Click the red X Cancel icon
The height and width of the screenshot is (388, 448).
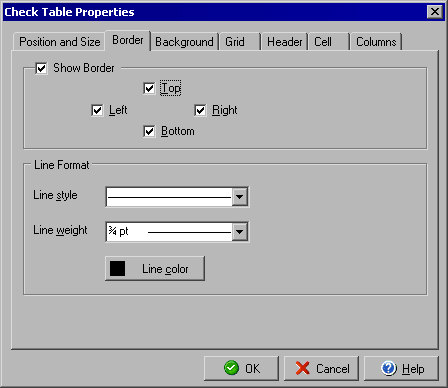pos(302,368)
